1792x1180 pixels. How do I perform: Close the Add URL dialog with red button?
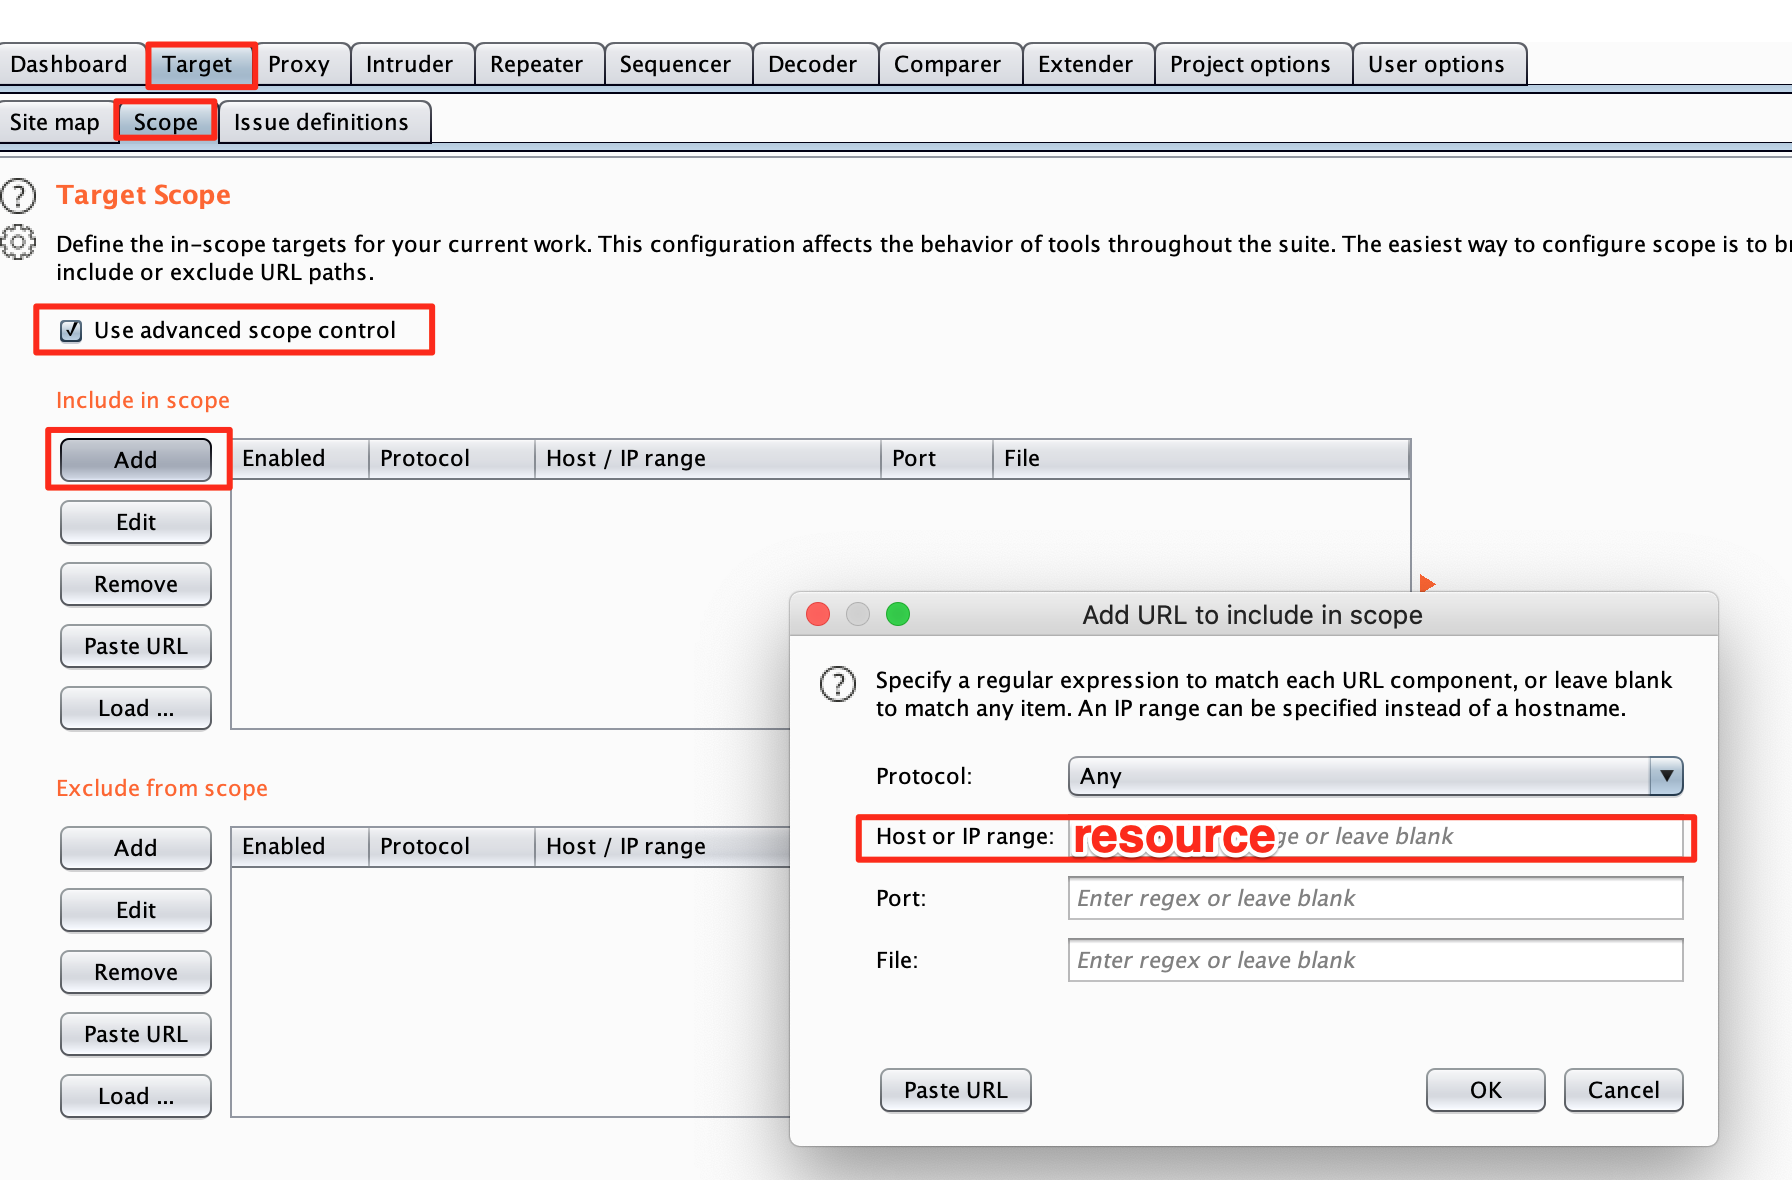click(818, 614)
